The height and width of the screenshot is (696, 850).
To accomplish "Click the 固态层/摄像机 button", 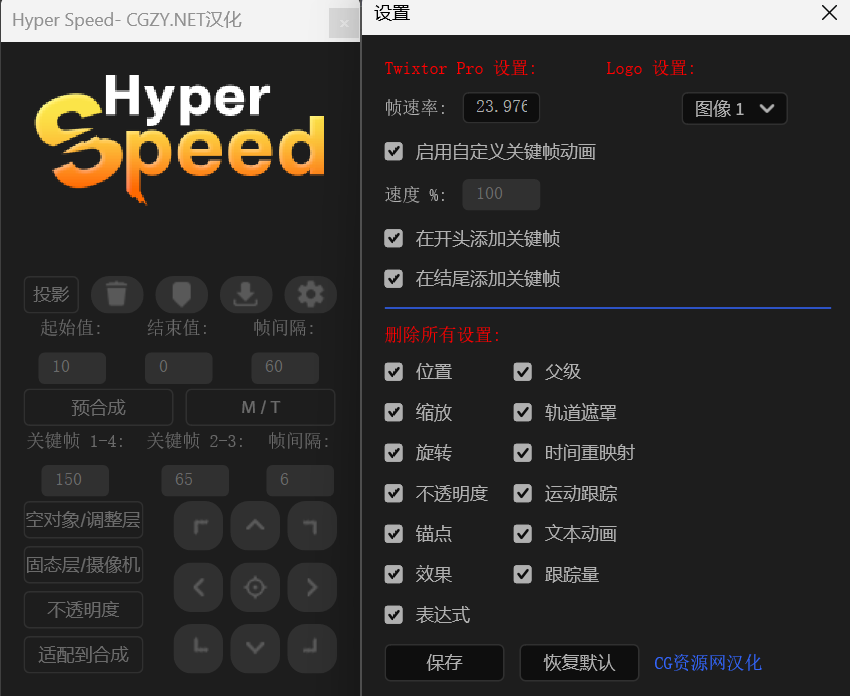I will click(x=83, y=565).
